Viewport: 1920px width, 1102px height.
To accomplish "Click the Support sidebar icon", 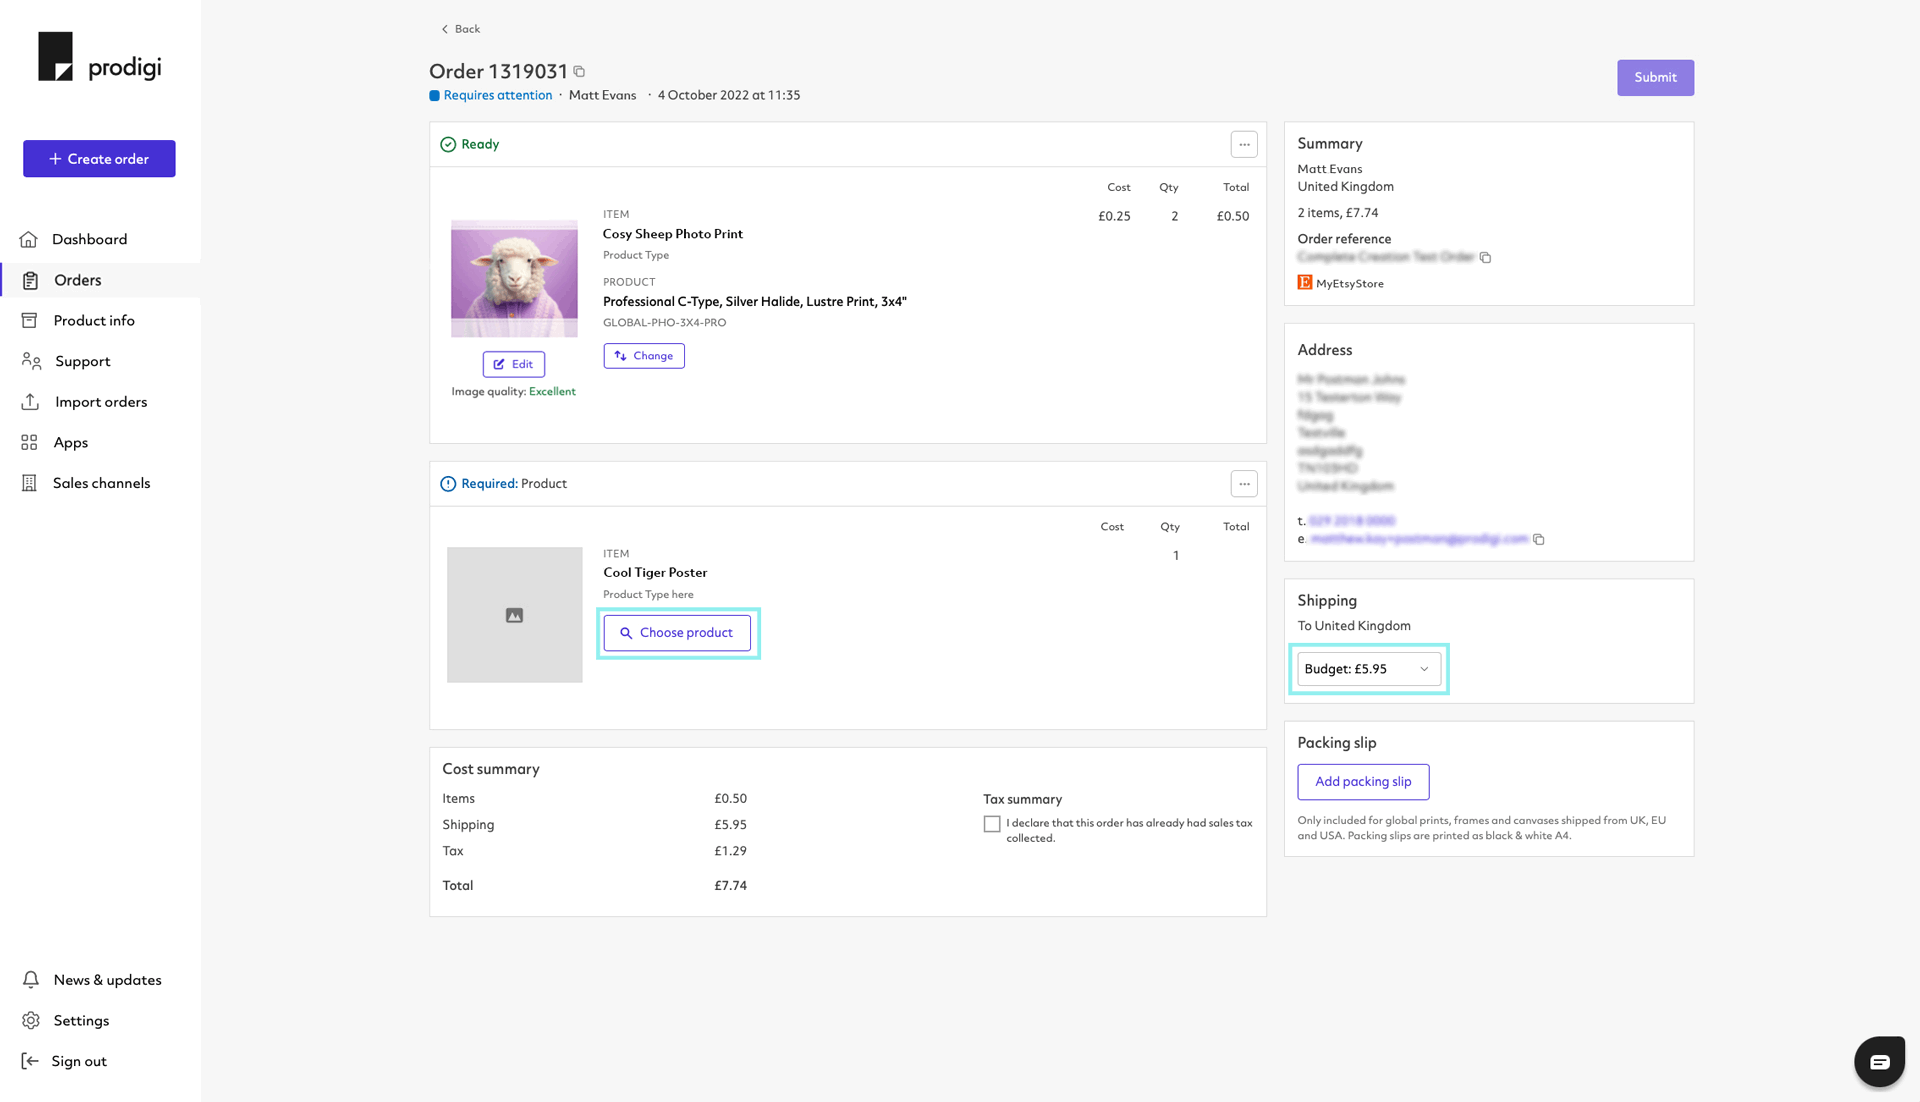I will [x=32, y=361].
